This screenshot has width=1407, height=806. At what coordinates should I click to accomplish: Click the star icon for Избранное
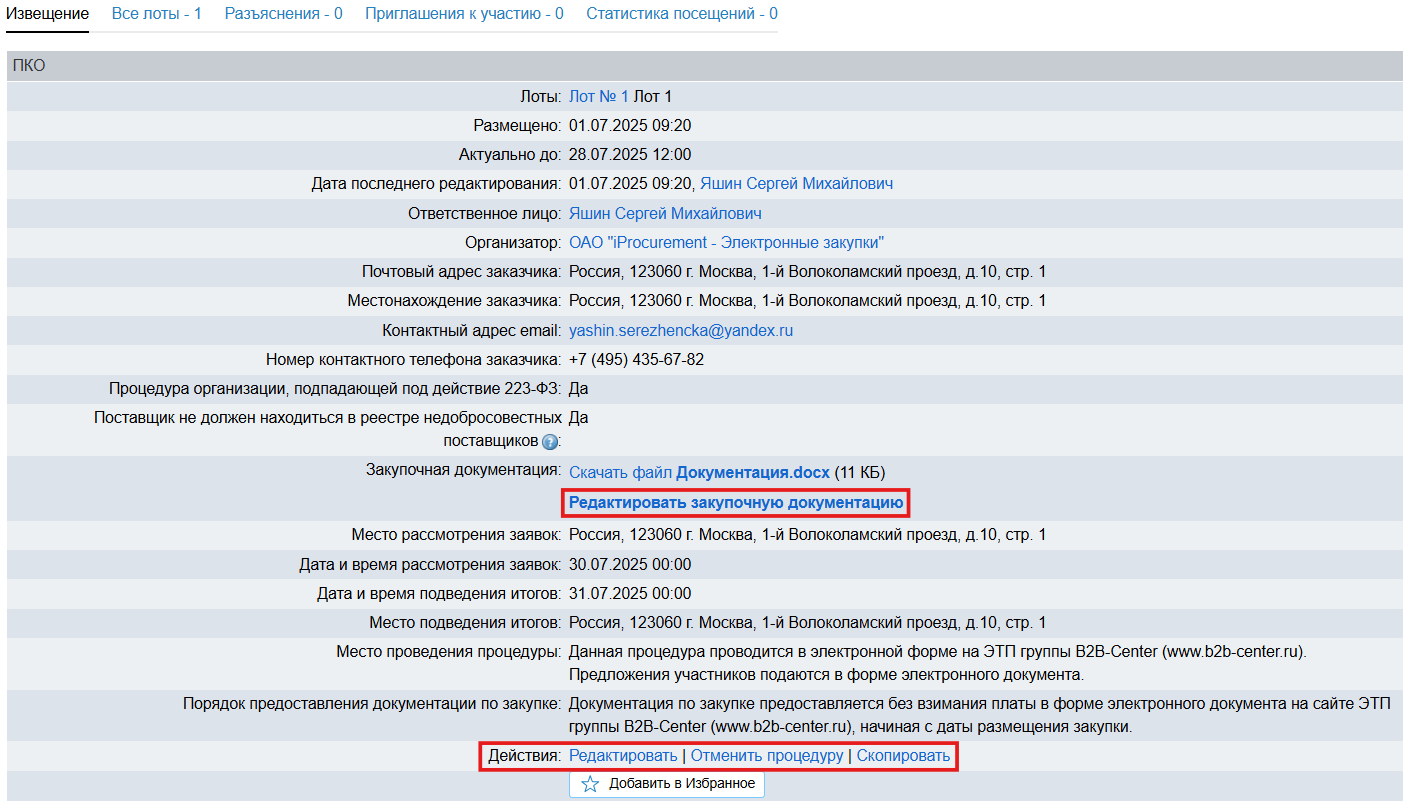point(590,784)
